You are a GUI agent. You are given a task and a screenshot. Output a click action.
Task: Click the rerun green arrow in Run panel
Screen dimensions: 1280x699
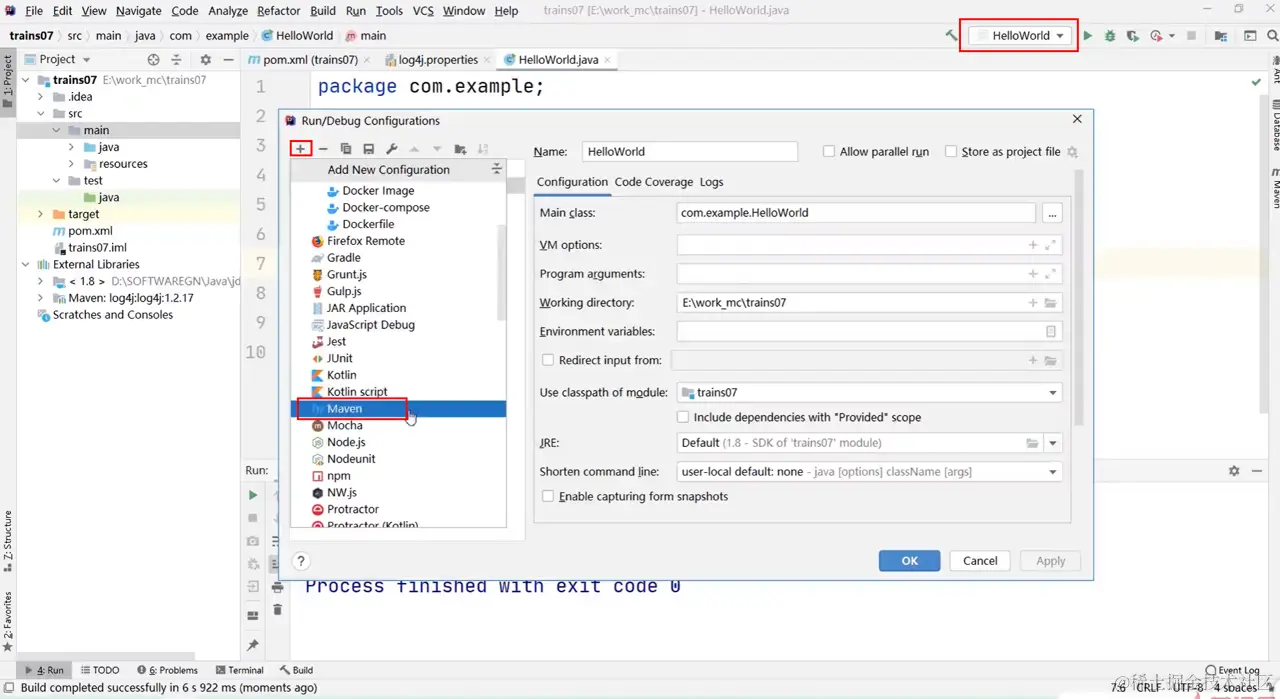[x=253, y=495]
